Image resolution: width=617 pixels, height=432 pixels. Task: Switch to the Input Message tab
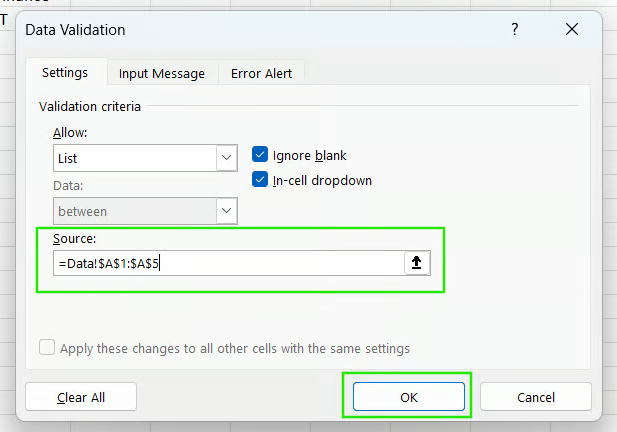click(x=161, y=73)
